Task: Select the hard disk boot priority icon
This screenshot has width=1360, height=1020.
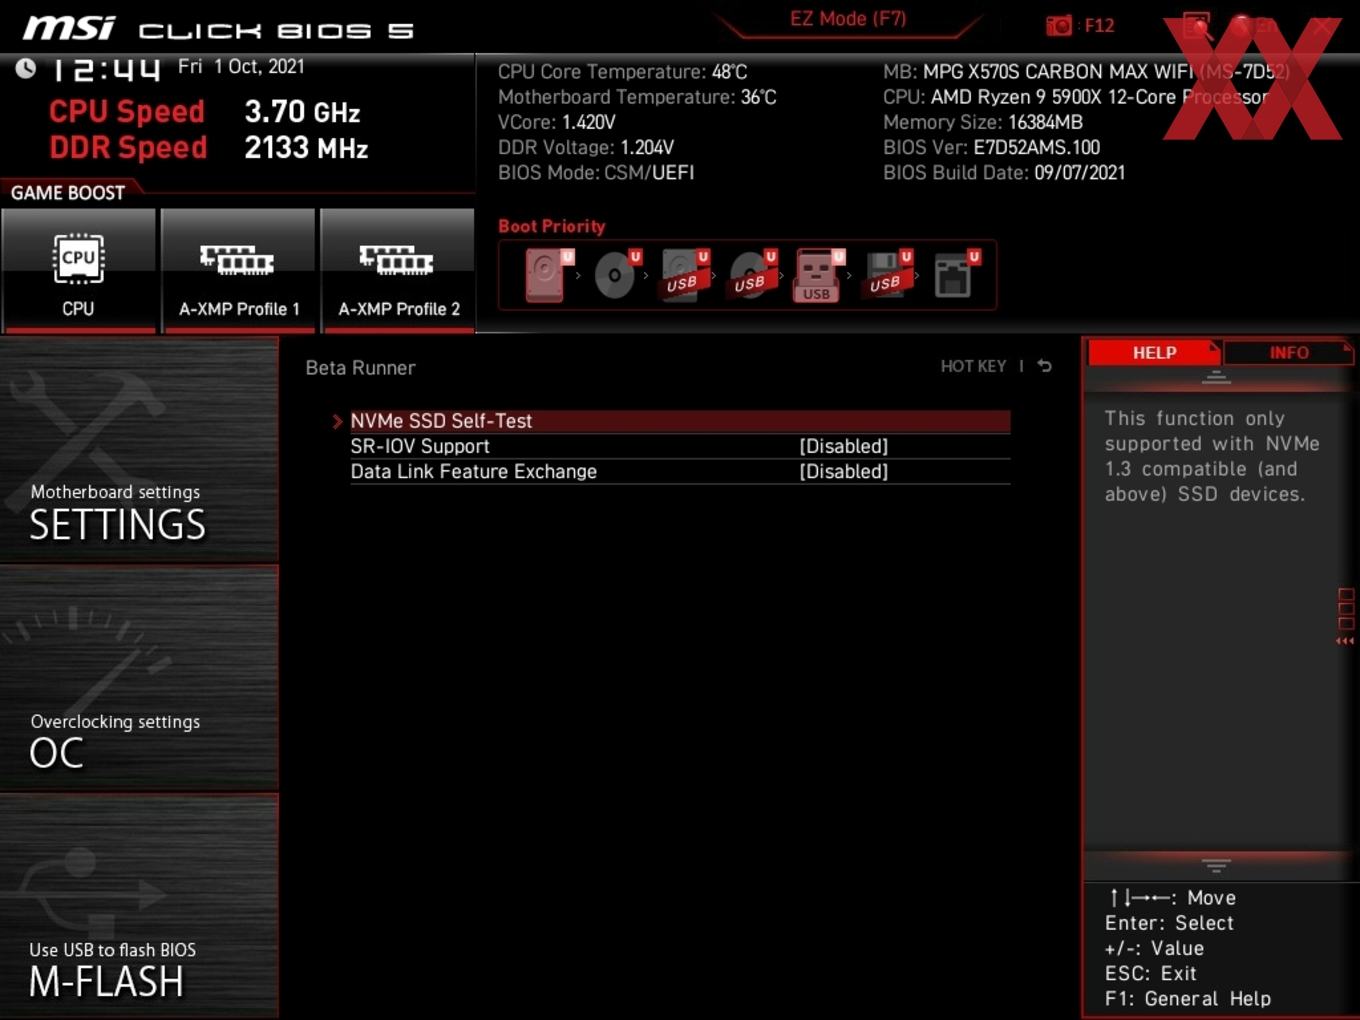Action: 548,274
